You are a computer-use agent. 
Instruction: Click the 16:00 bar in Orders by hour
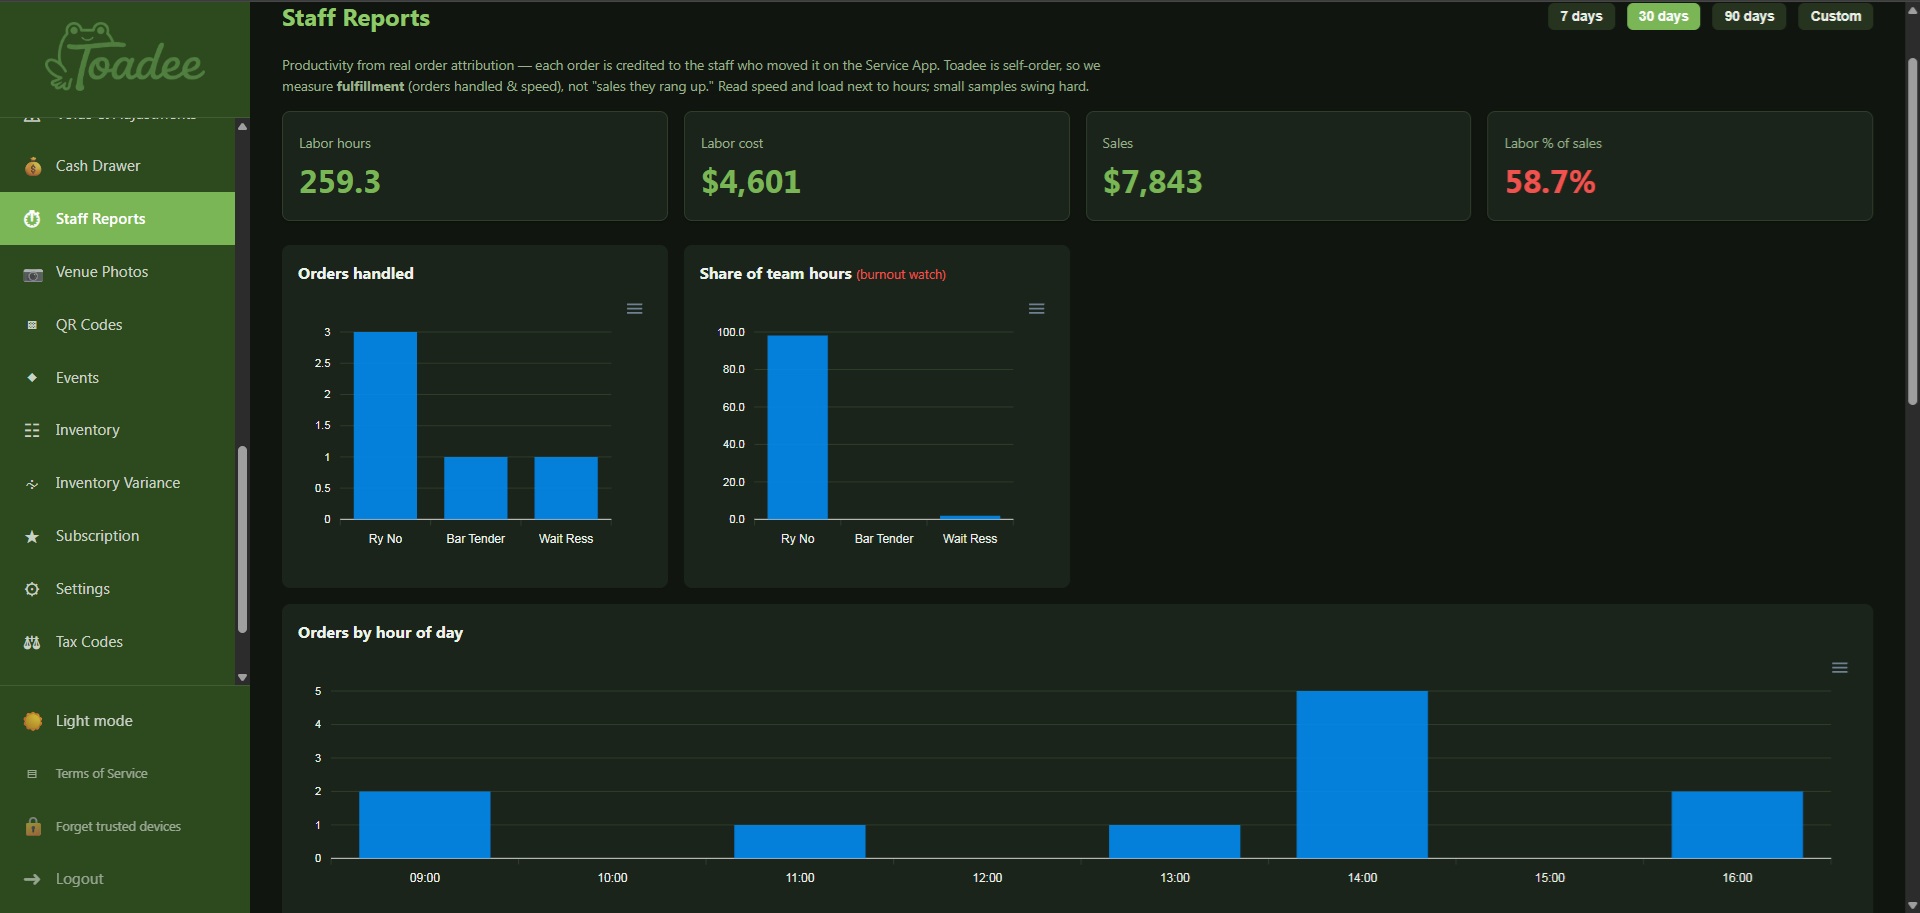click(1737, 825)
